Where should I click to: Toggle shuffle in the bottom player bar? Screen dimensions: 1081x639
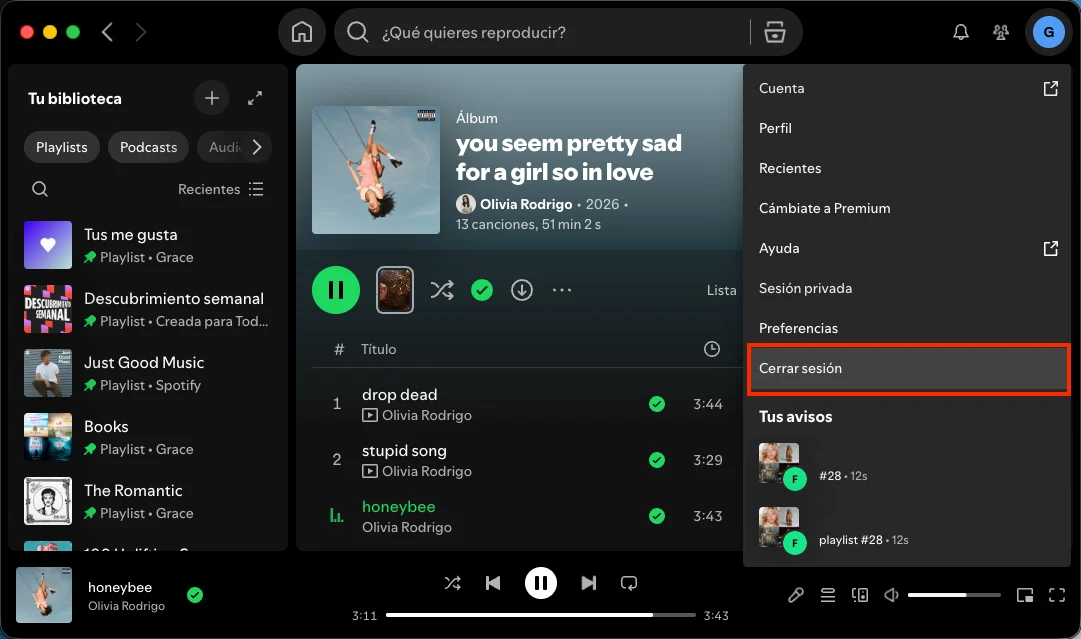point(452,583)
